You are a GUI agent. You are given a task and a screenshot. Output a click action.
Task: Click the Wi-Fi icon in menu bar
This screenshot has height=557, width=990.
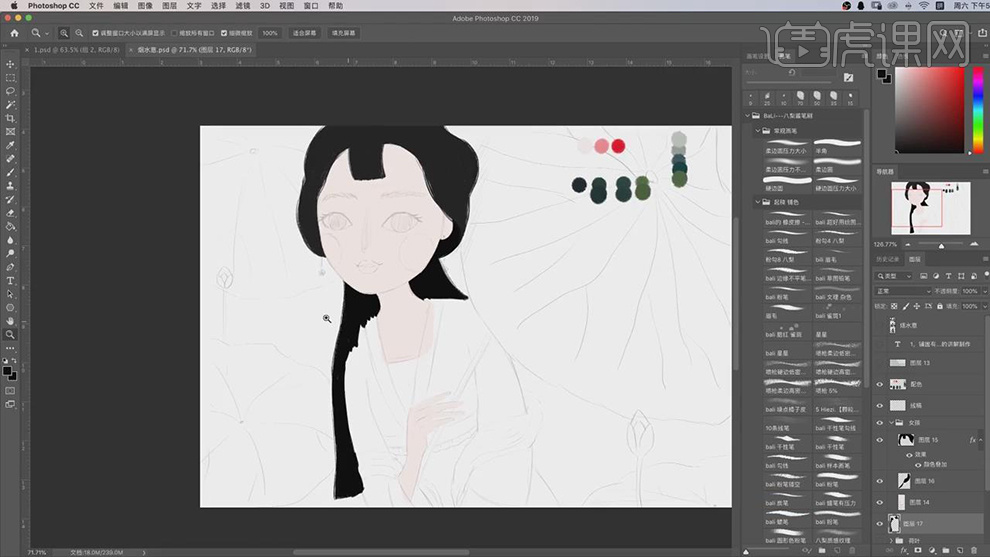tap(924, 6)
